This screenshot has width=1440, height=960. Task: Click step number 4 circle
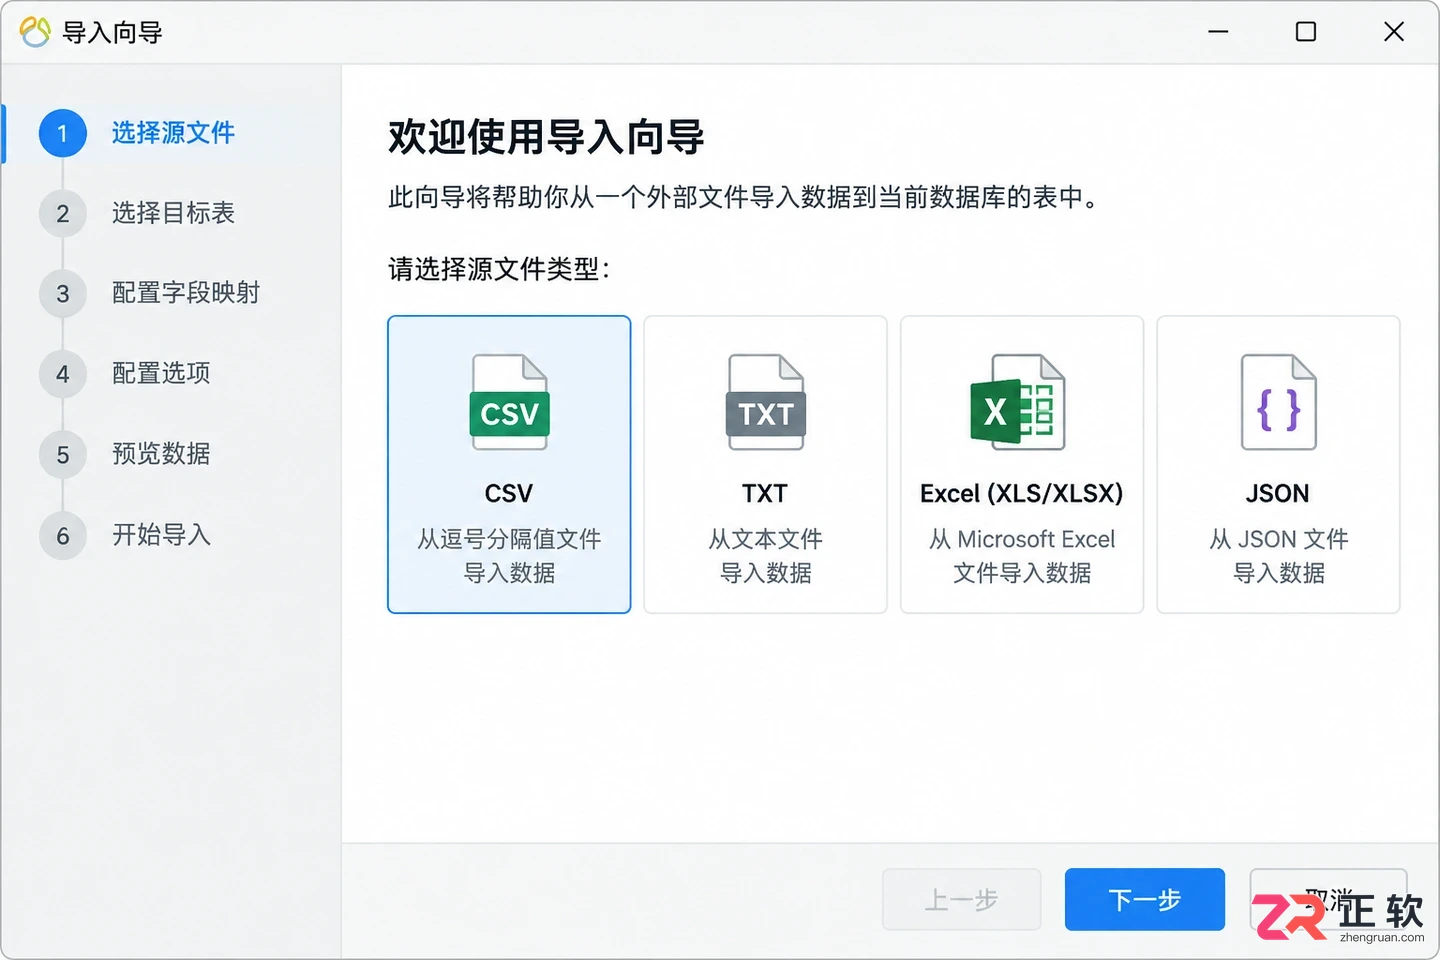click(x=63, y=374)
